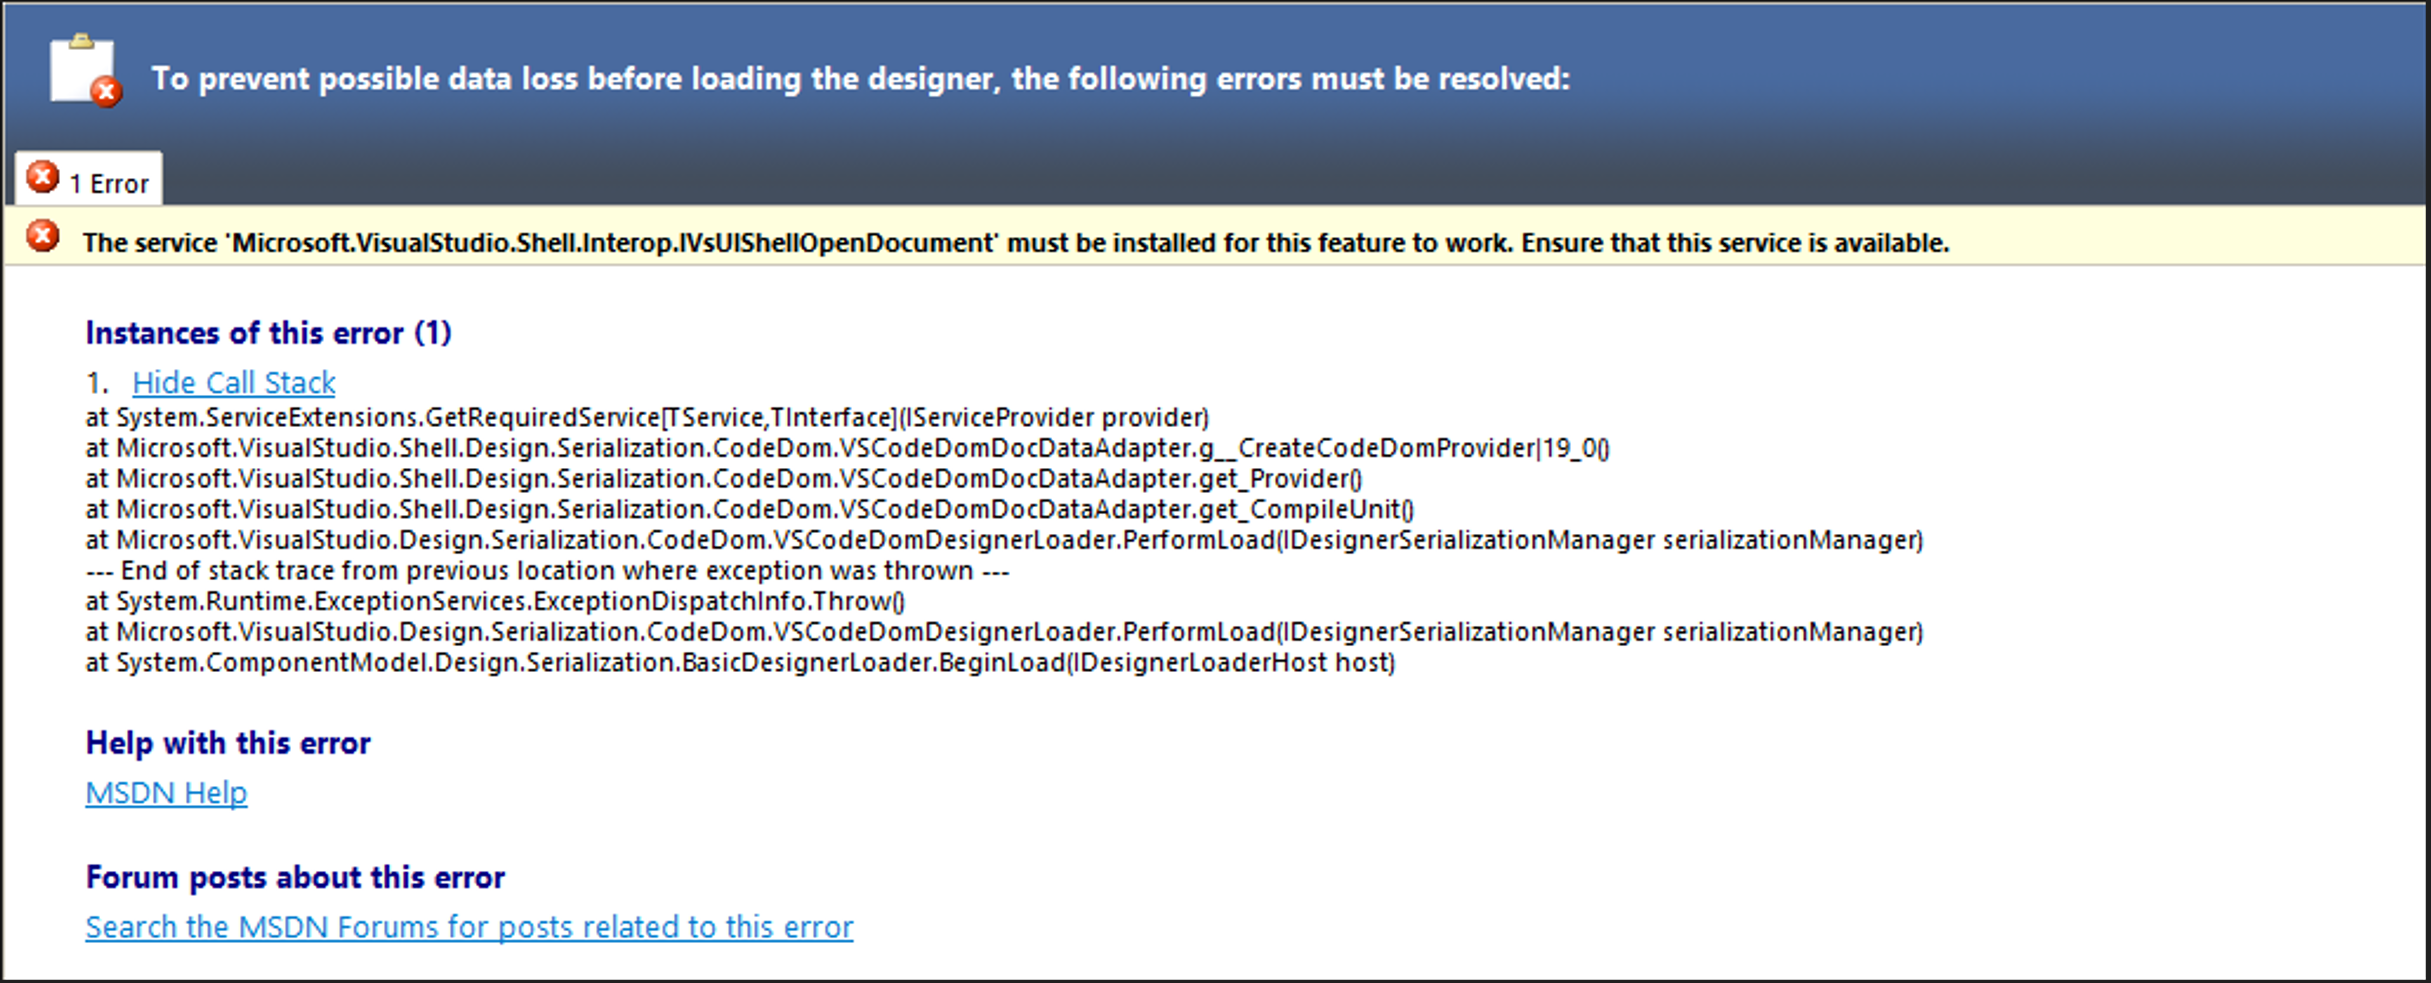Click the IVsUIShellOpenDocument service error message
Image resolution: width=2431 pixels, height=983 pixels.
click(1016, 243)
